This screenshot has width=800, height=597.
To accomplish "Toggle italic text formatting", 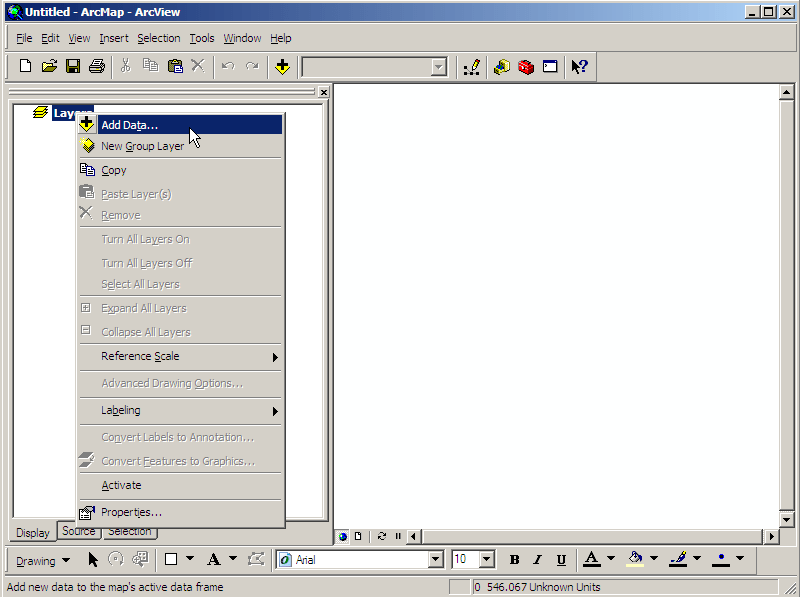I will click(537, 560).
